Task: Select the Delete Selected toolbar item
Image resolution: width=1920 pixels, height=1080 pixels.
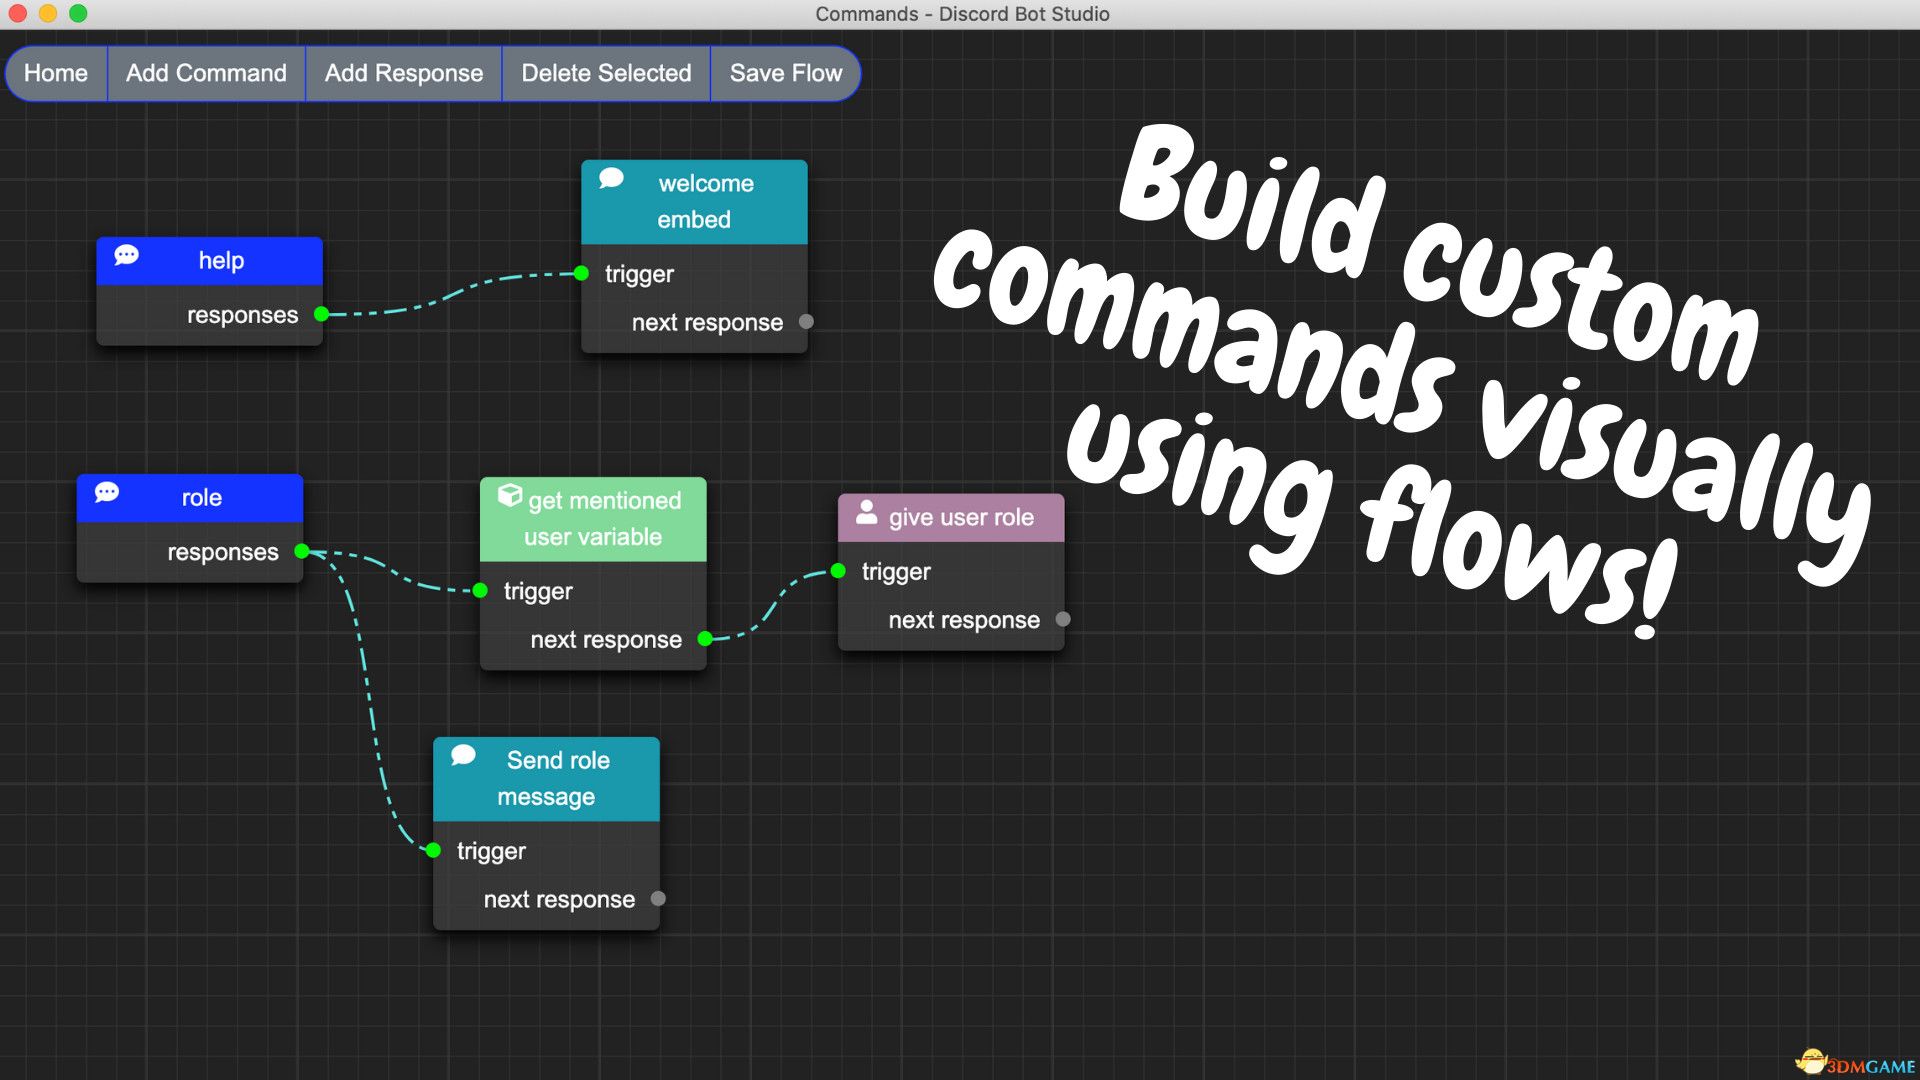Action: pyautogui.click(x=605, y=73)
